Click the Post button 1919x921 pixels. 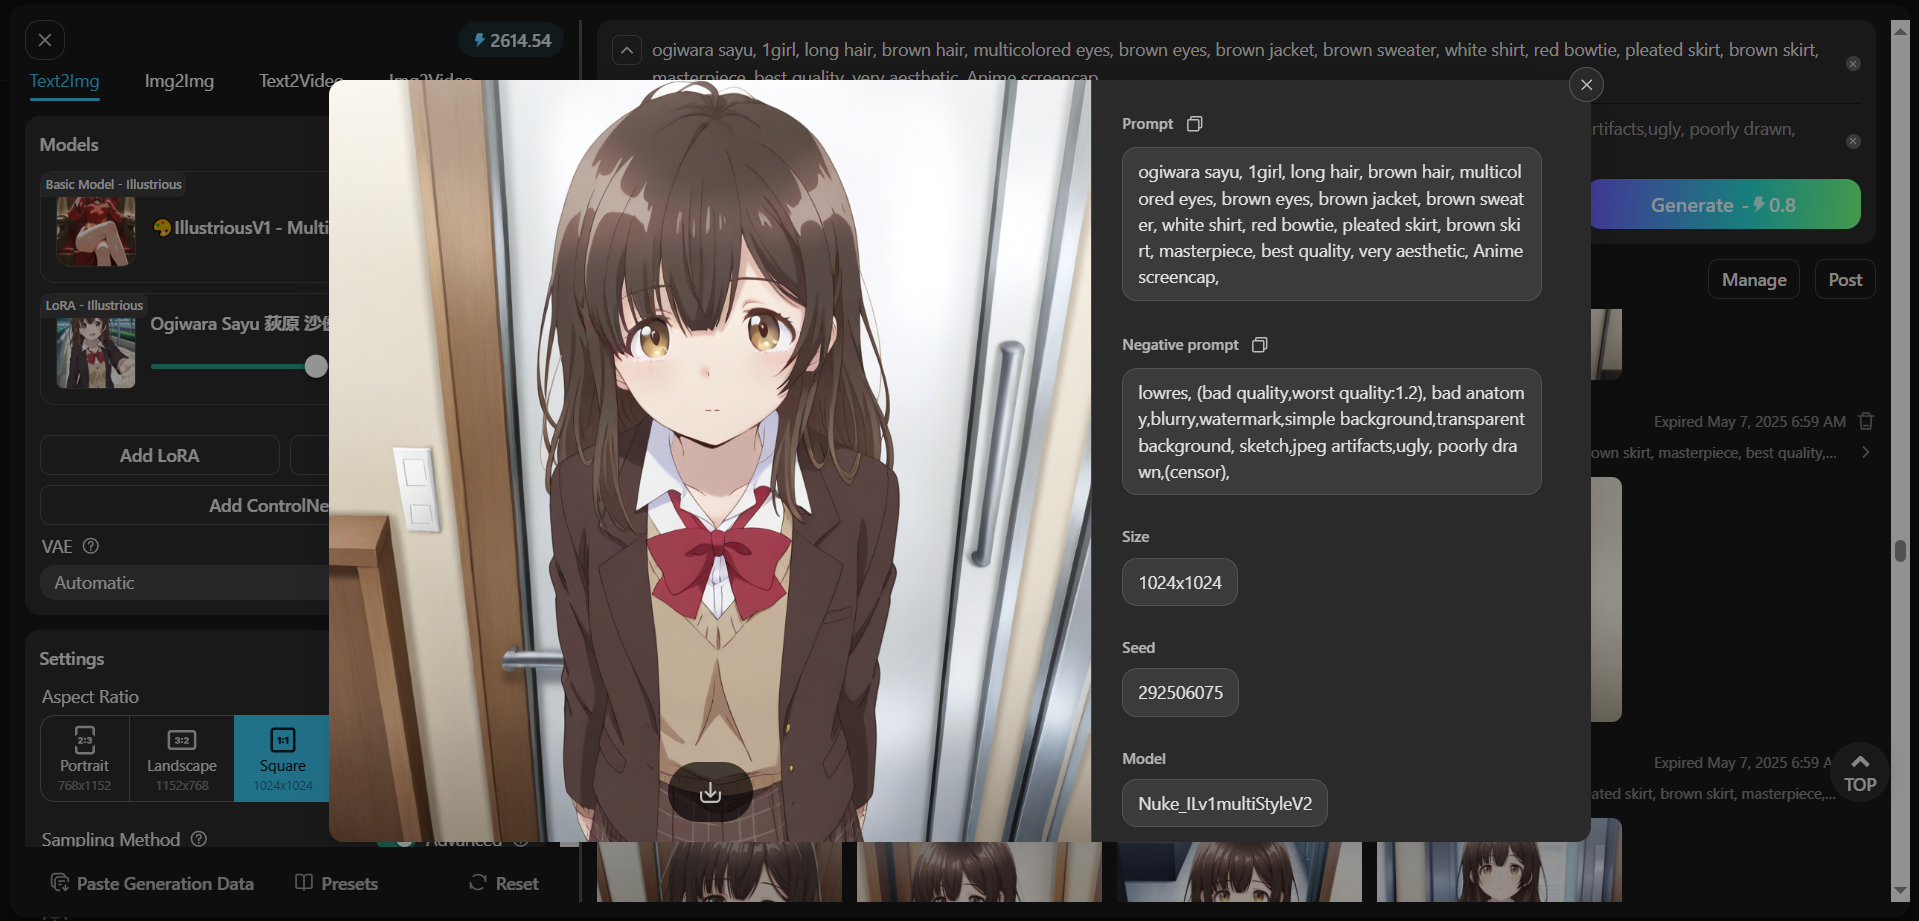(x=1845, y=280)
